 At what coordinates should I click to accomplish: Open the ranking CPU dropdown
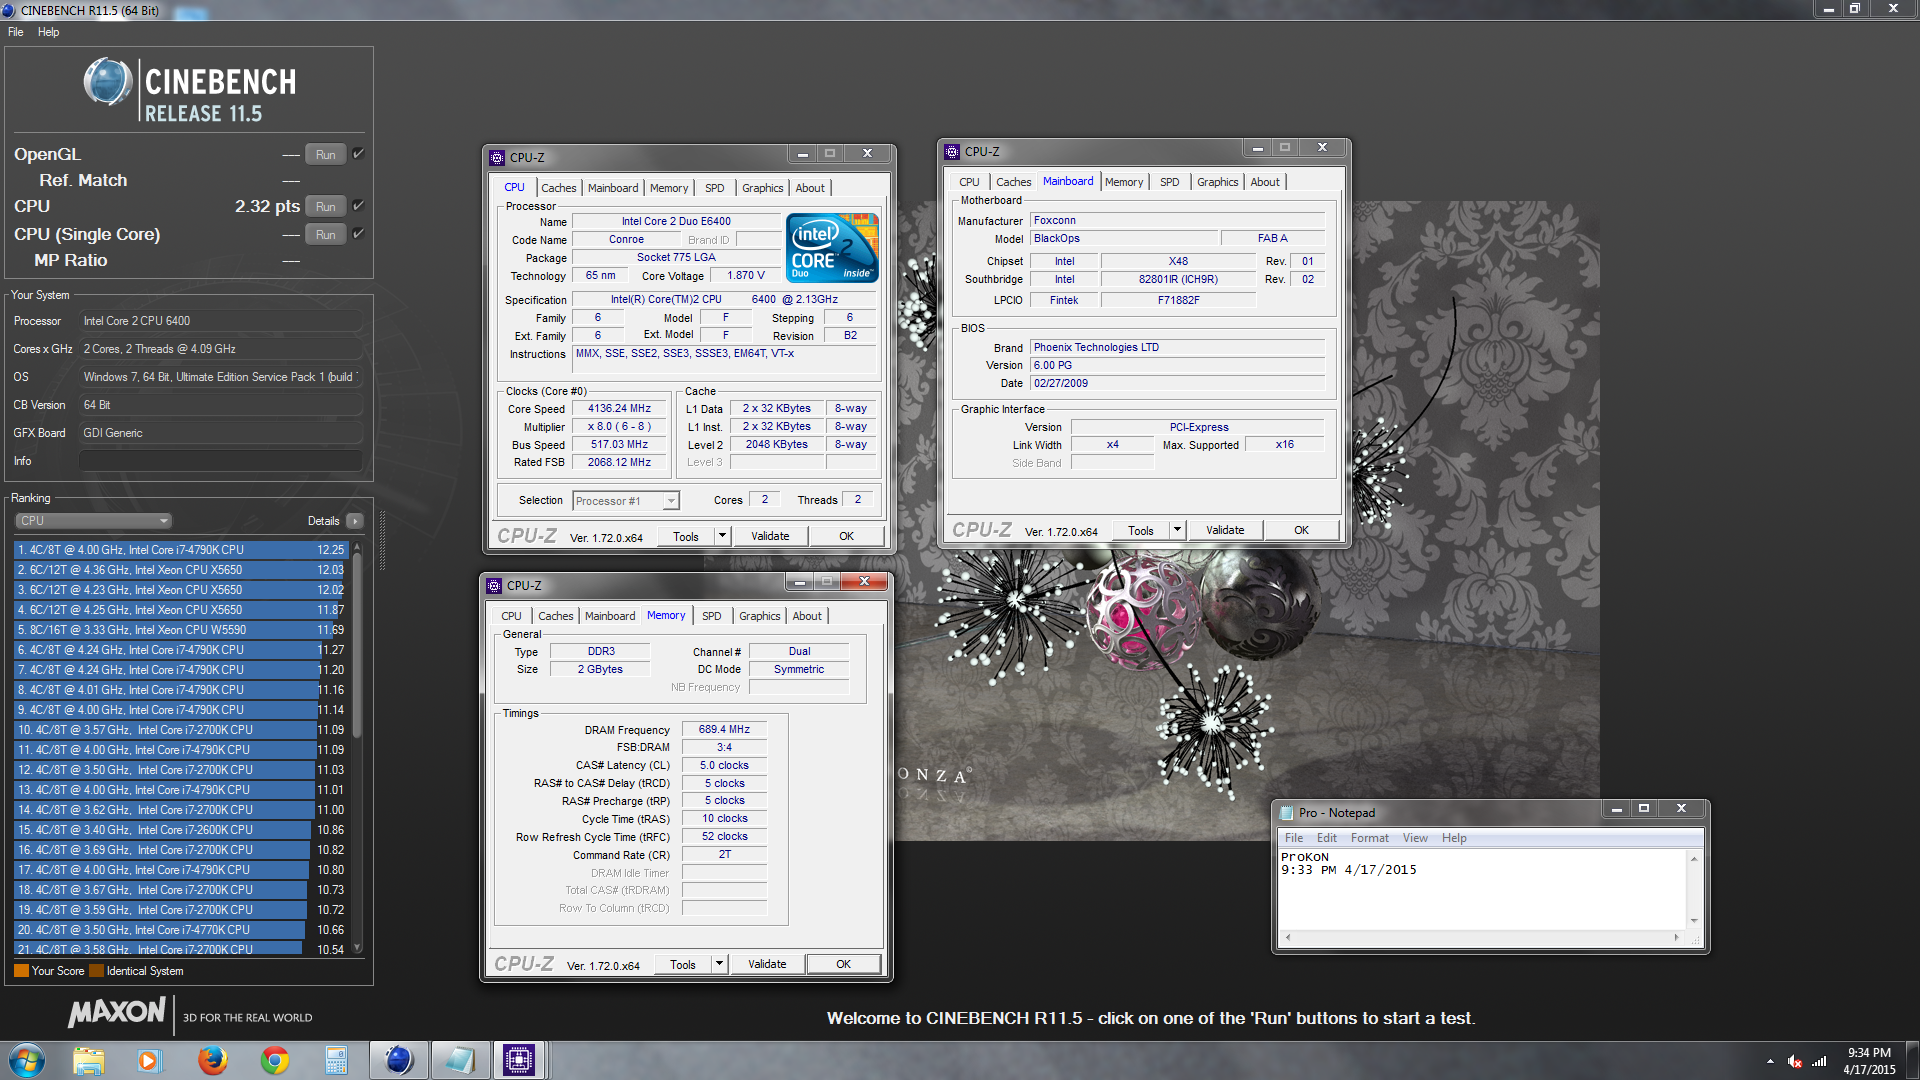pyautogui.click(x=94, y=521)
